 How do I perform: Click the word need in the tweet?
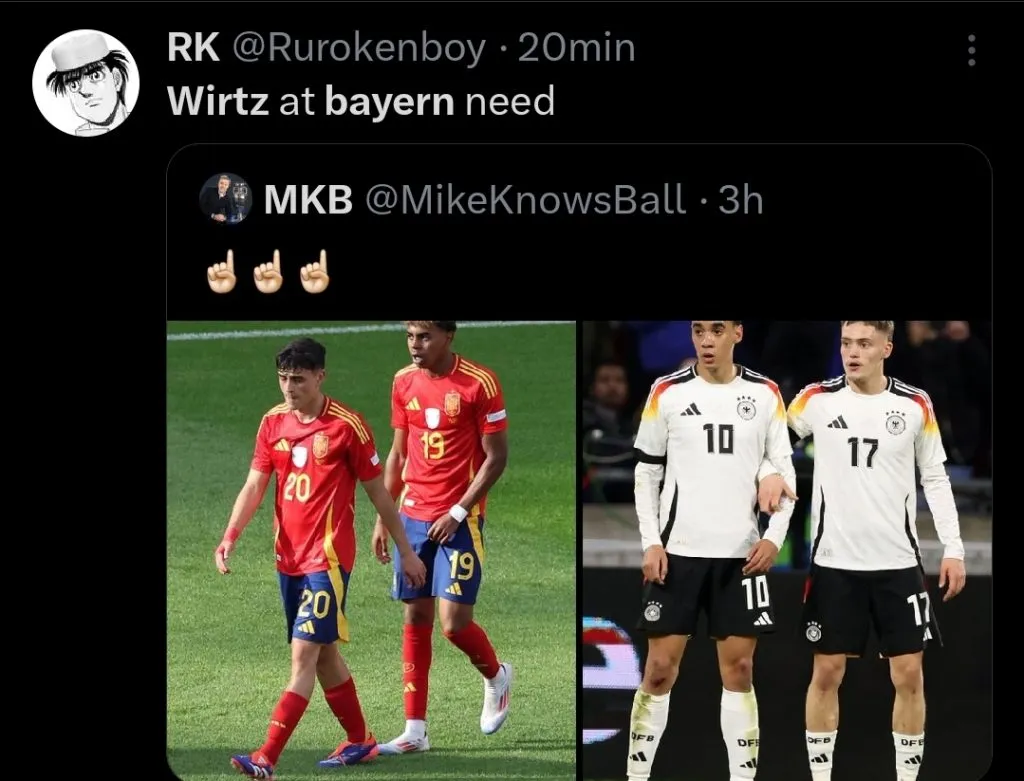tap(510, 102)
